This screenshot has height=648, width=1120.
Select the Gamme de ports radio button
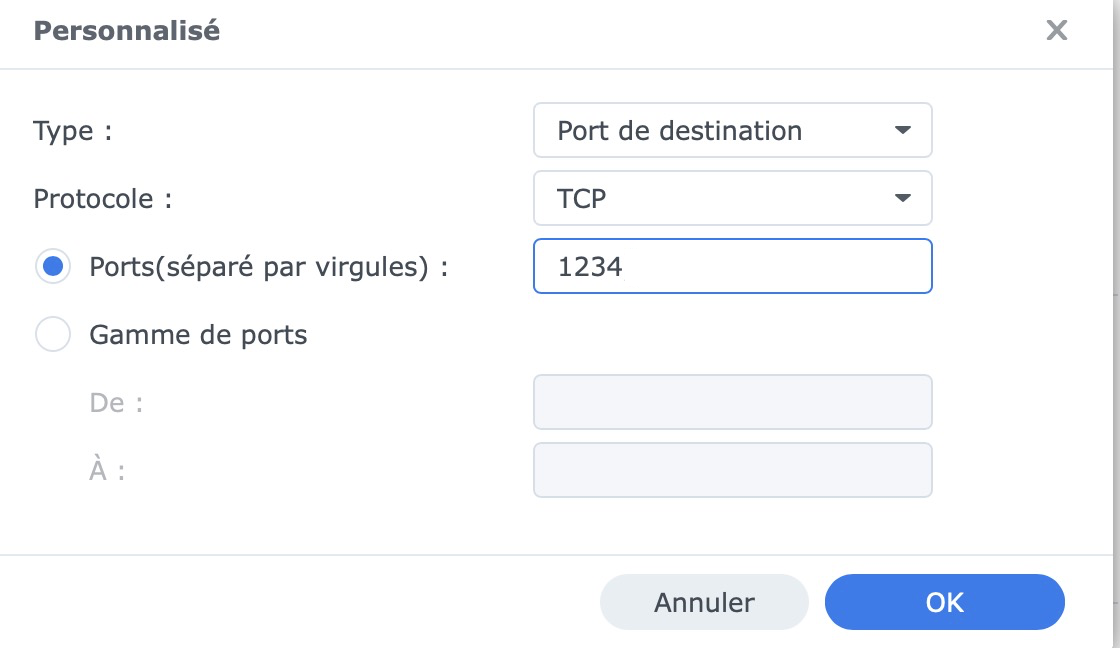point(53,334)
